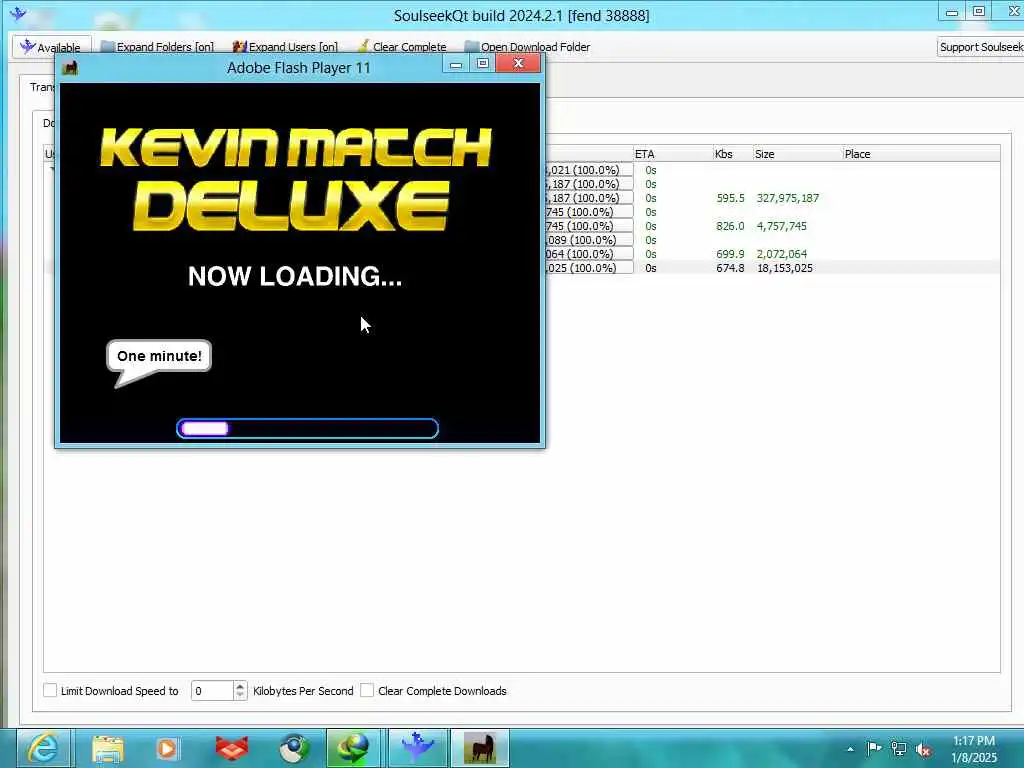Open File Explorer from taskbar
The image size is (1024, 768).
coord(107,748)
